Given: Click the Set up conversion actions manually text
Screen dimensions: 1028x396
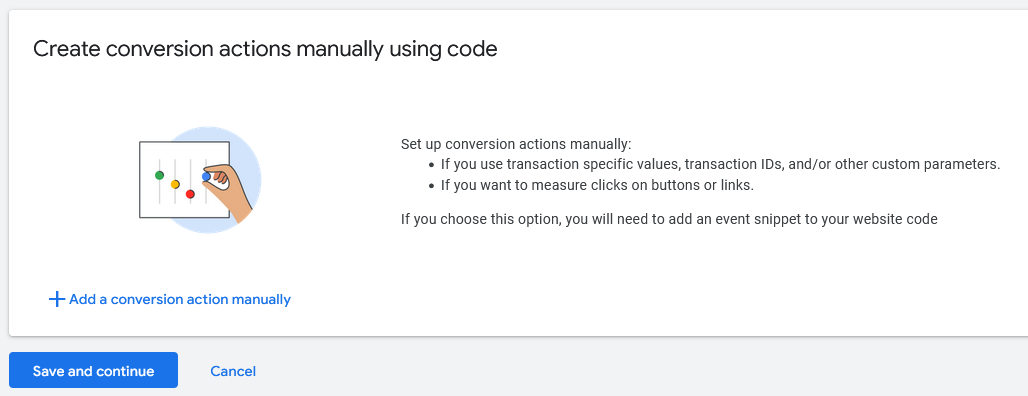Looking at the screenshot, I should pos(516,144).
